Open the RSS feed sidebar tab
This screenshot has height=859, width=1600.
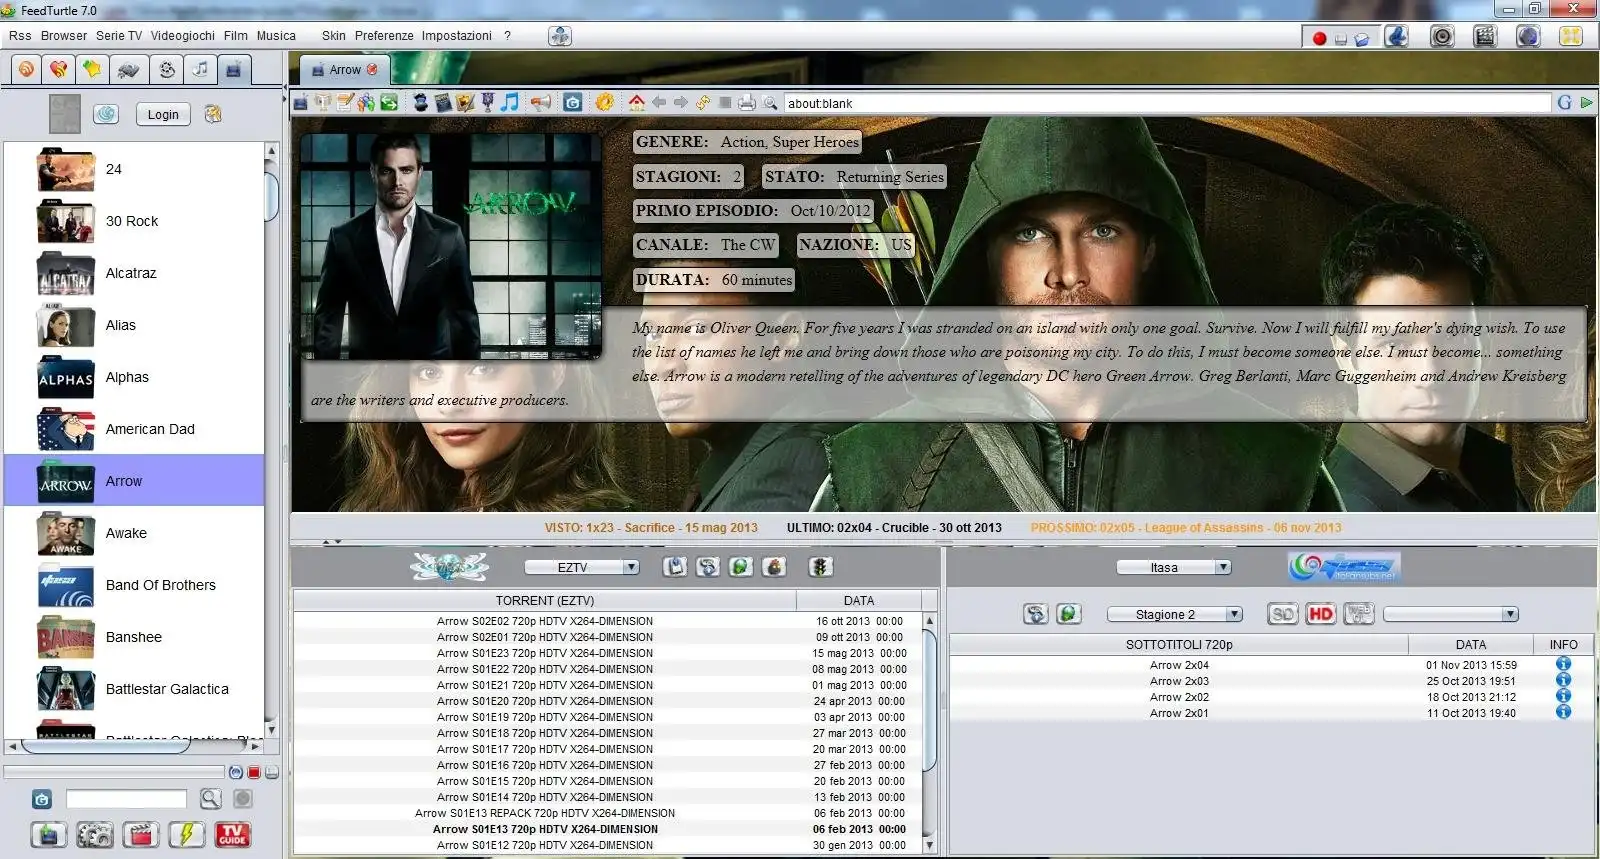27,70
